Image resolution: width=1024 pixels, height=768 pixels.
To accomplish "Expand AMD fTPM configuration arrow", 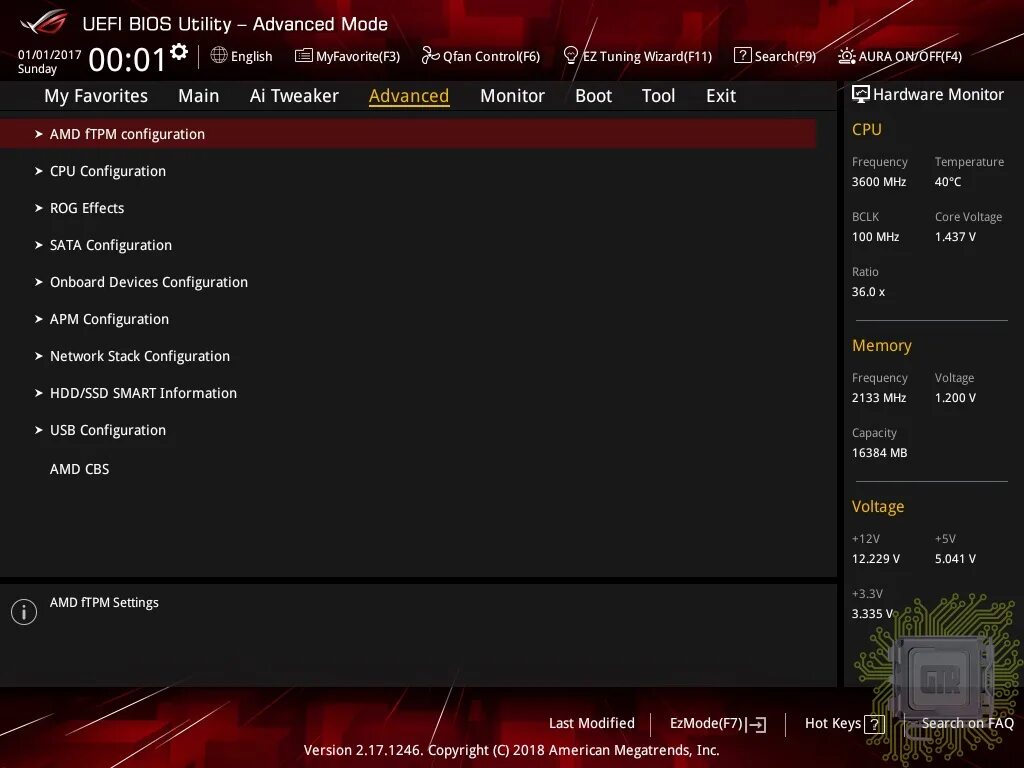I will 39,134.
